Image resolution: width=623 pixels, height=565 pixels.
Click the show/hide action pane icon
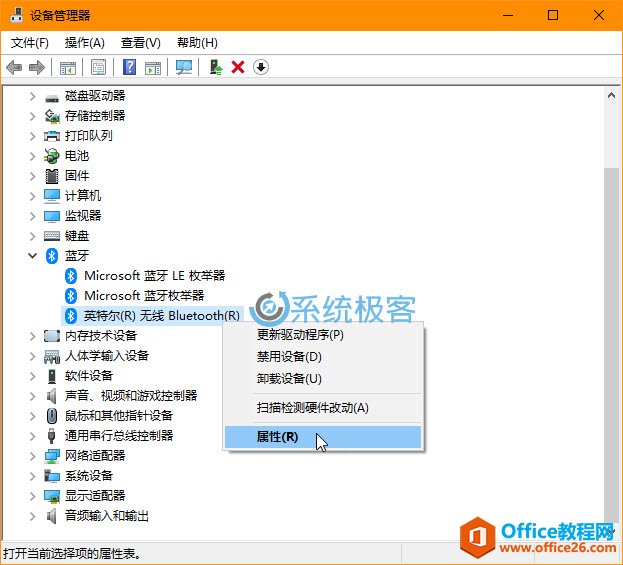153,68
